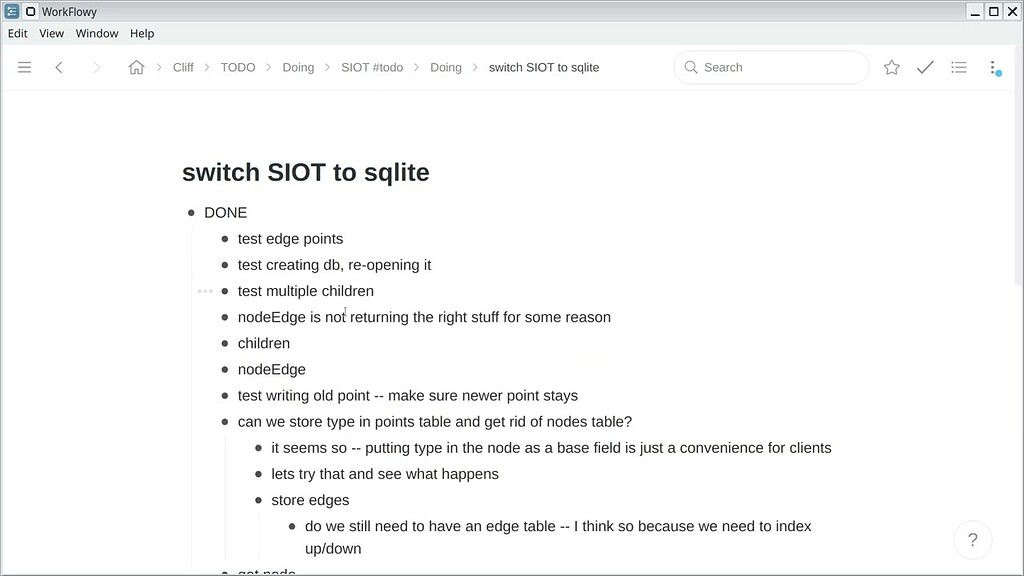Open the help question mark button

pyautogui.click(x=972, y=540)
